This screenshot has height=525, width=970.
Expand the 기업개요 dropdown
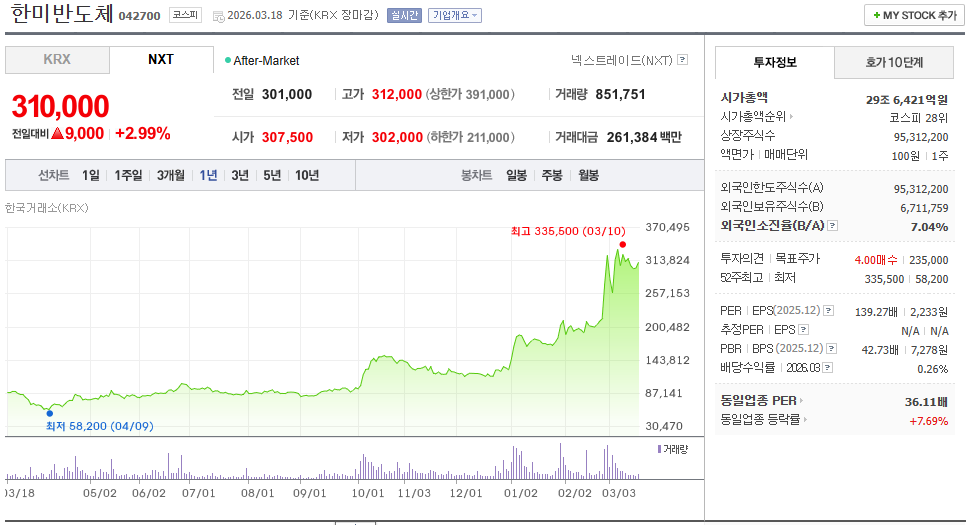455,15
